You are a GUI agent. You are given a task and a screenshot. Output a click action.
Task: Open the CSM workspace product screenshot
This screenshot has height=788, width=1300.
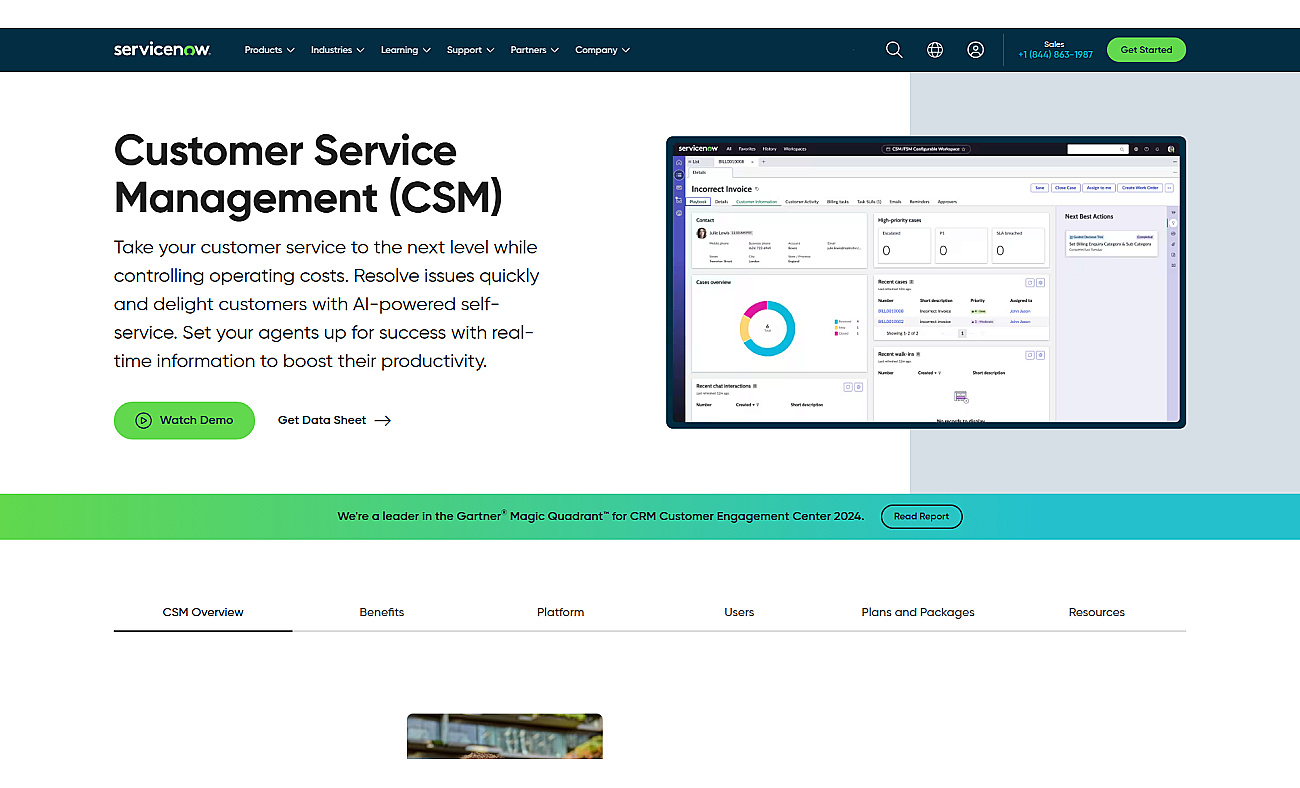coord(926,282)
